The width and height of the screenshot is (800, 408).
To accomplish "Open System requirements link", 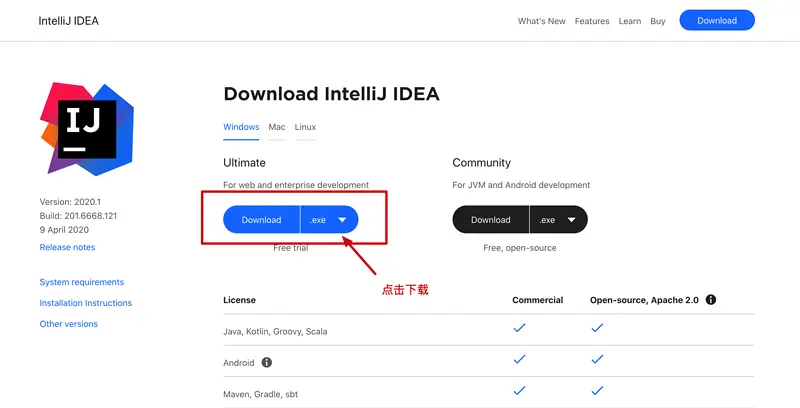I will [x=82, y=282].
